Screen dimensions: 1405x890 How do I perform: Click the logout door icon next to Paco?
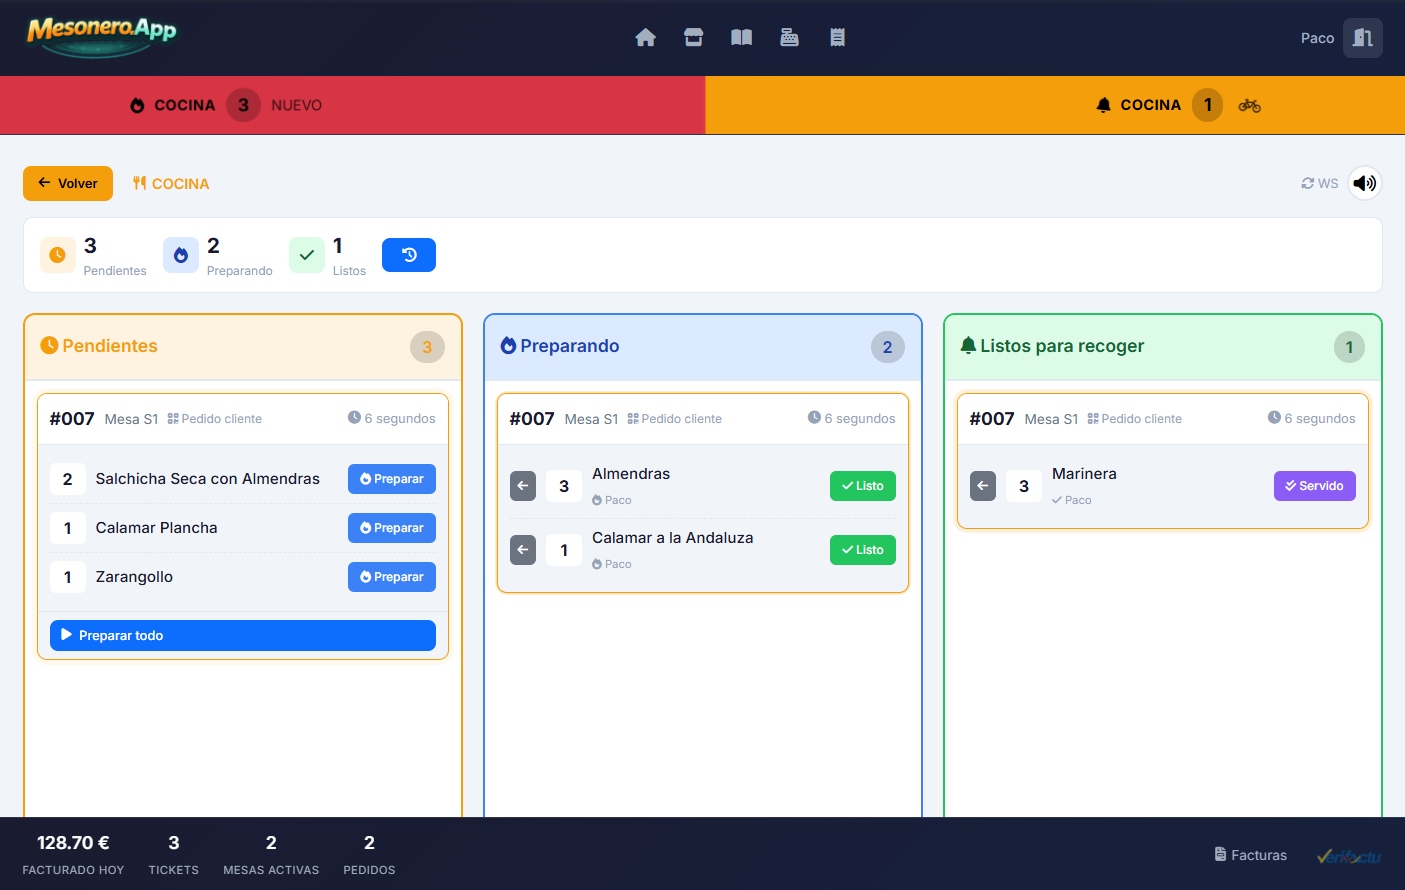(1363, 37)
